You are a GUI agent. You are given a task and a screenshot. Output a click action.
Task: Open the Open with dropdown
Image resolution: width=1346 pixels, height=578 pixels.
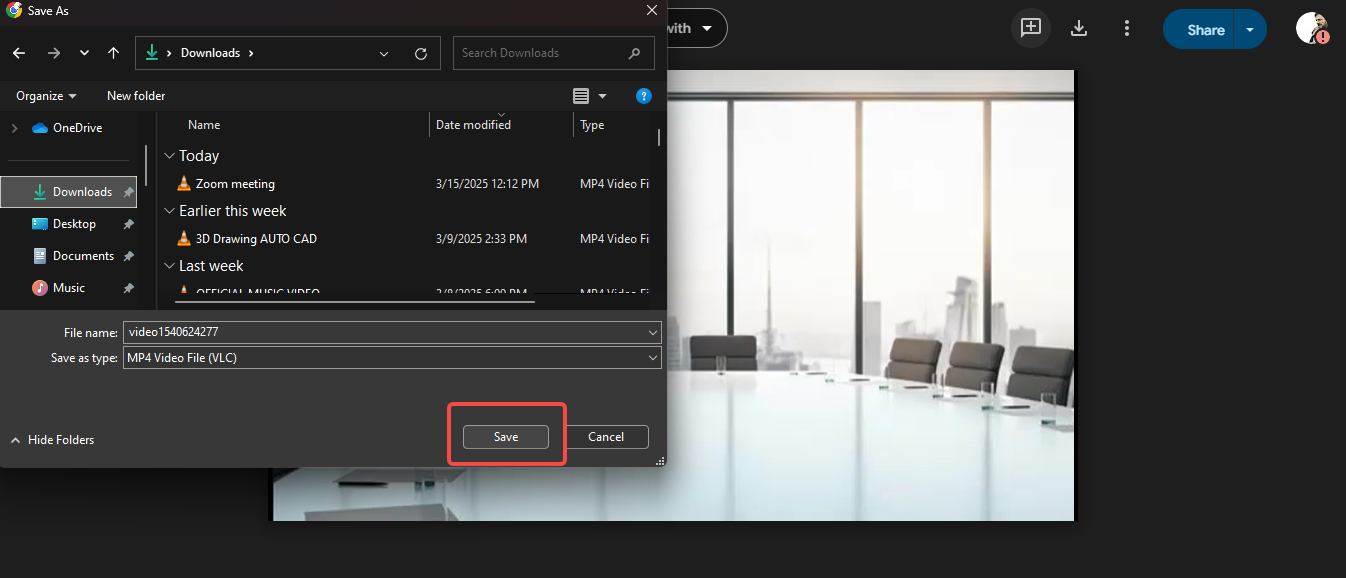click(x=696, y=28)
